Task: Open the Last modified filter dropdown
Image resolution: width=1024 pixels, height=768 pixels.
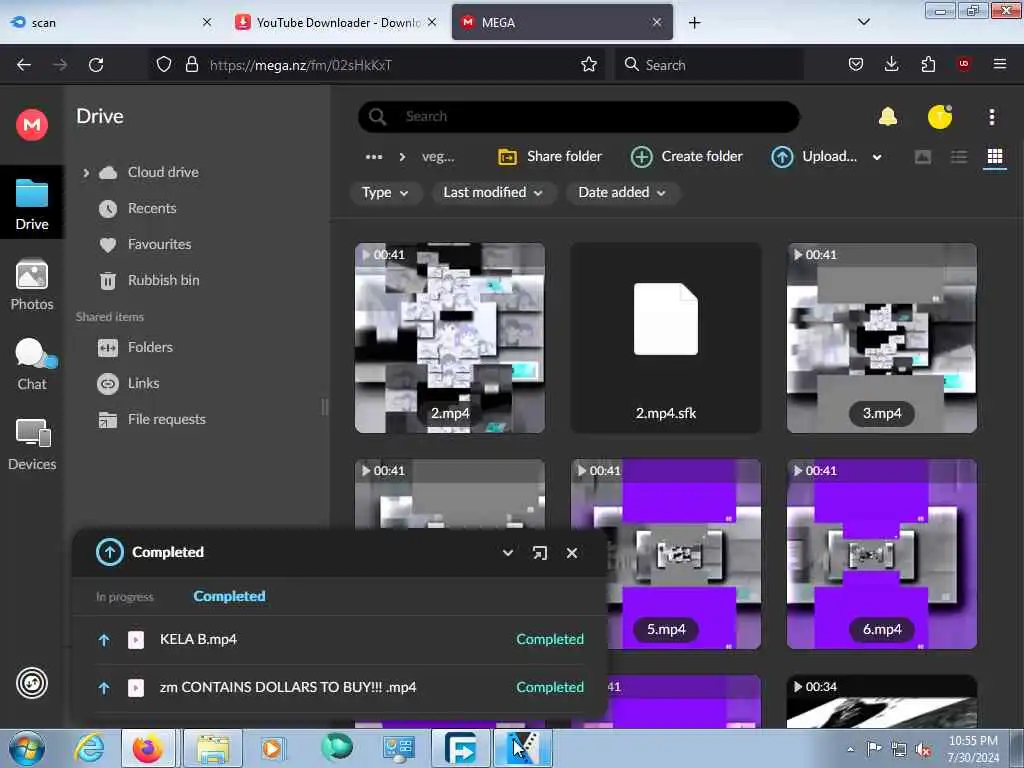Action: coord(492,193)
